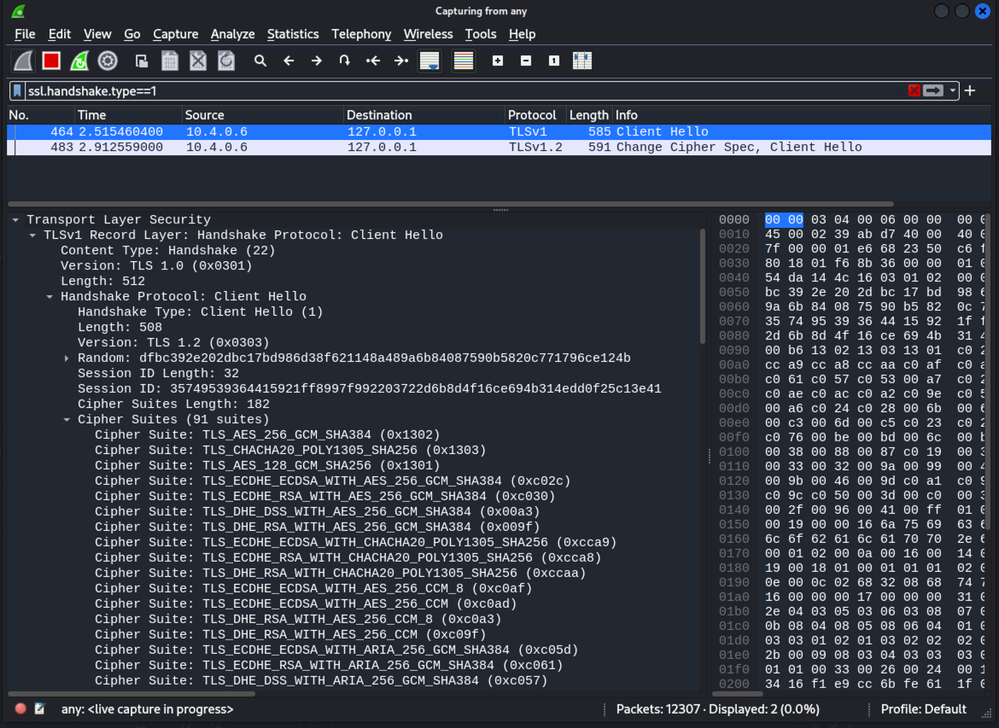999x728 pixels.
Task: Toggle auto-scroll during live capture
Action: click(x=429, y=61)
